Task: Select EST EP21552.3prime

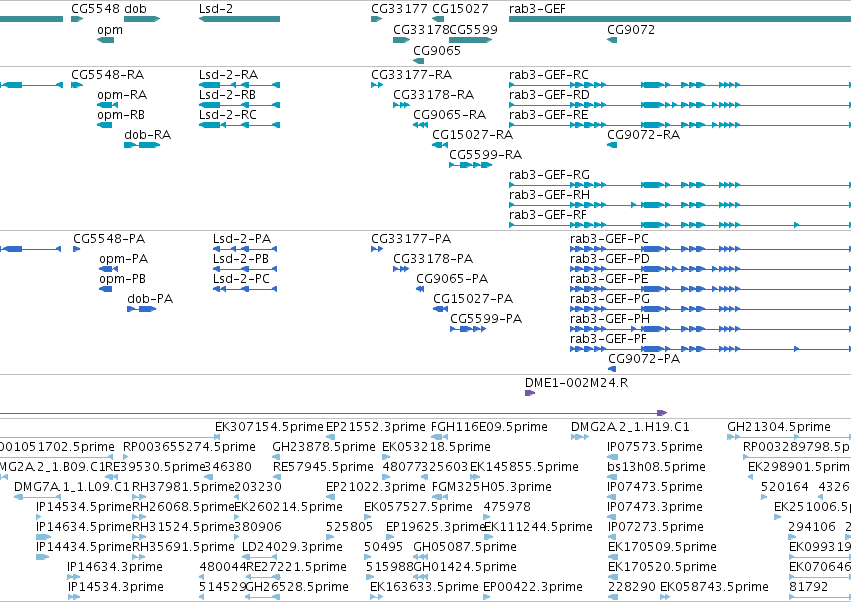Action: 376,427
